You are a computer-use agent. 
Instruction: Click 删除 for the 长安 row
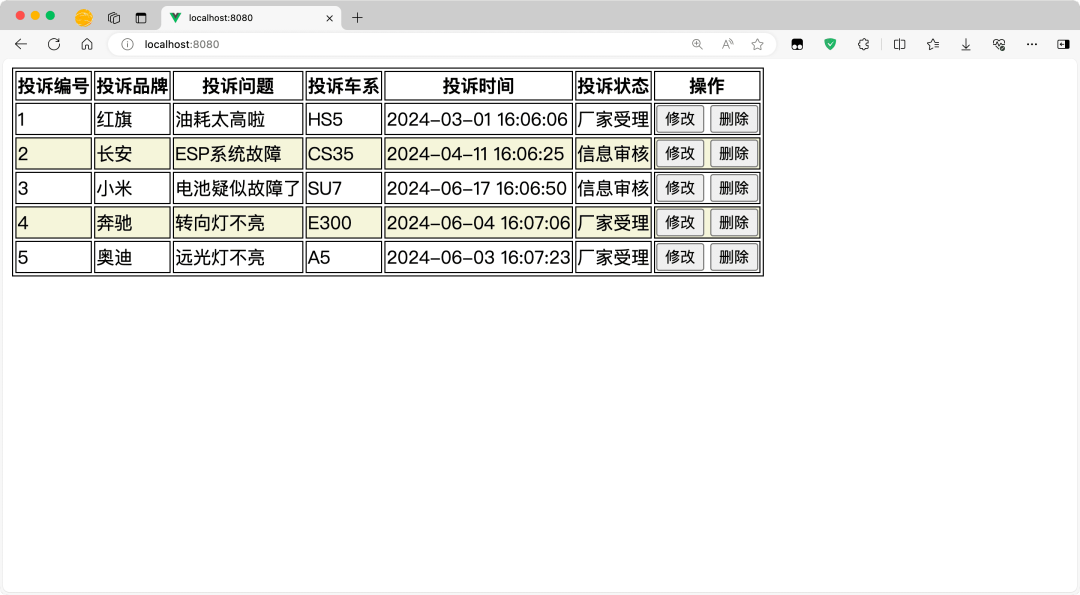[734, 154]
